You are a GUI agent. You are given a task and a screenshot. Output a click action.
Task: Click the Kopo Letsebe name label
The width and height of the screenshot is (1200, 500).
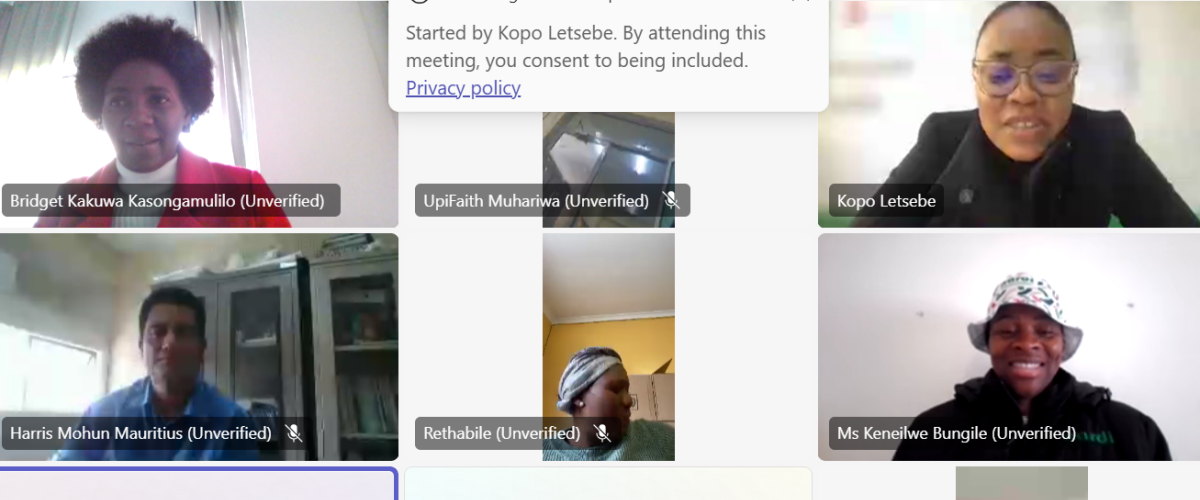(x=887, y=201)
